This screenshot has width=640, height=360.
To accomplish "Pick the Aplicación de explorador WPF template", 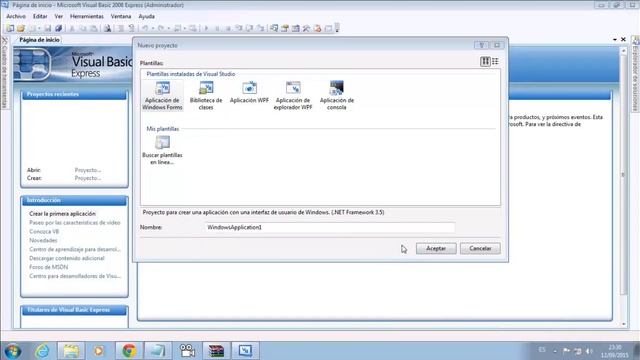I will point(293,96).
